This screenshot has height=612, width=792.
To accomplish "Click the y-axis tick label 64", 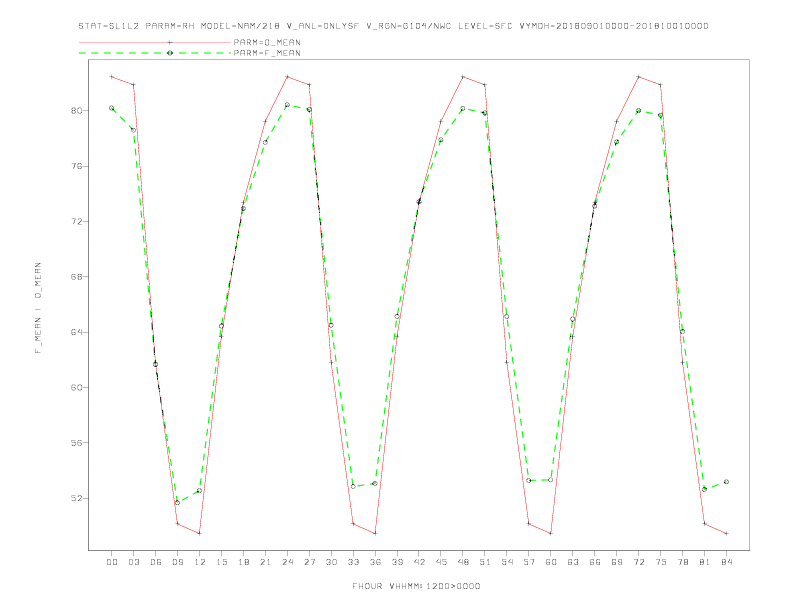I will (76, 332).
